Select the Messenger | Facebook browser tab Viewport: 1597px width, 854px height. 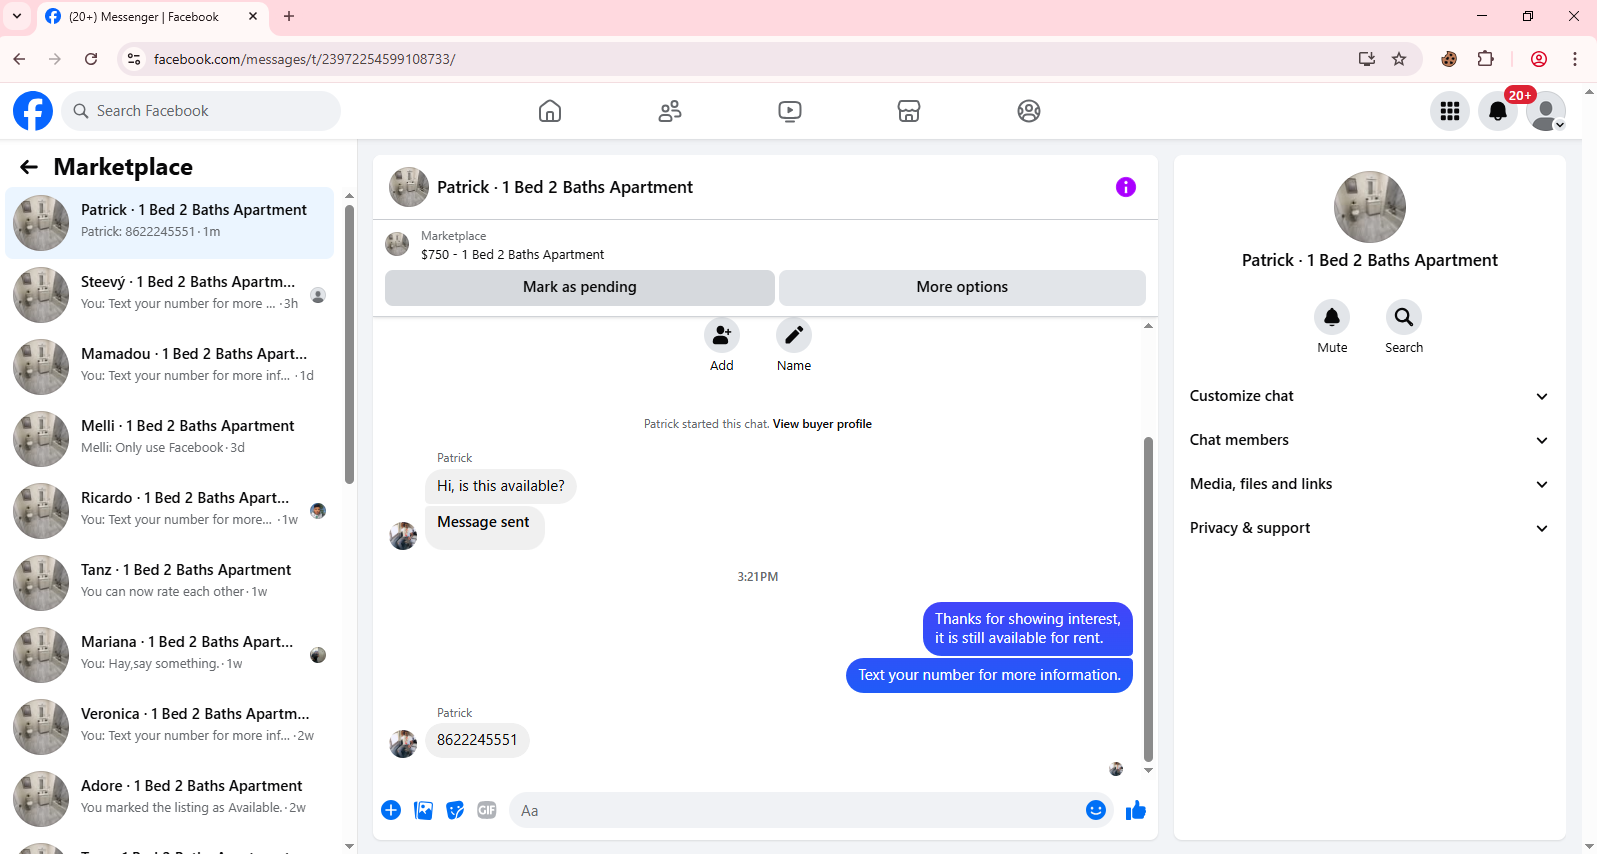pyautogui.click(x=152, y=17)
